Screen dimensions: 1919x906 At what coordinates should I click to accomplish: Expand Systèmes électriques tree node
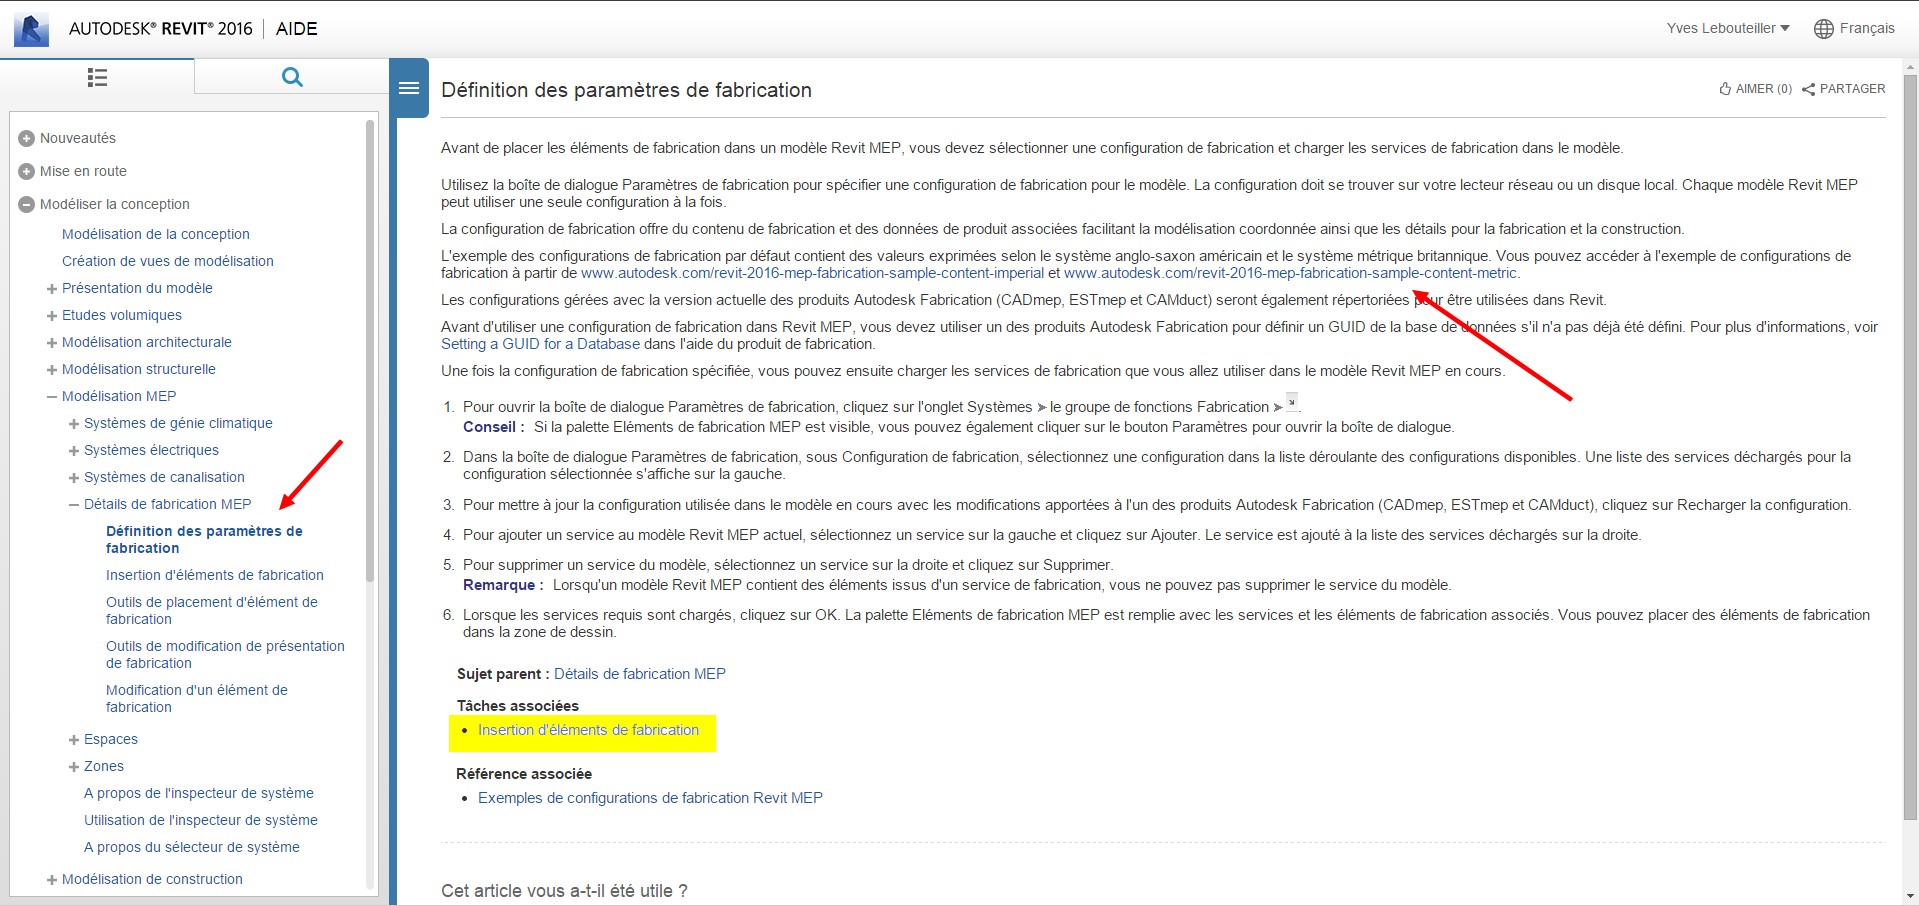coord(74,451)
